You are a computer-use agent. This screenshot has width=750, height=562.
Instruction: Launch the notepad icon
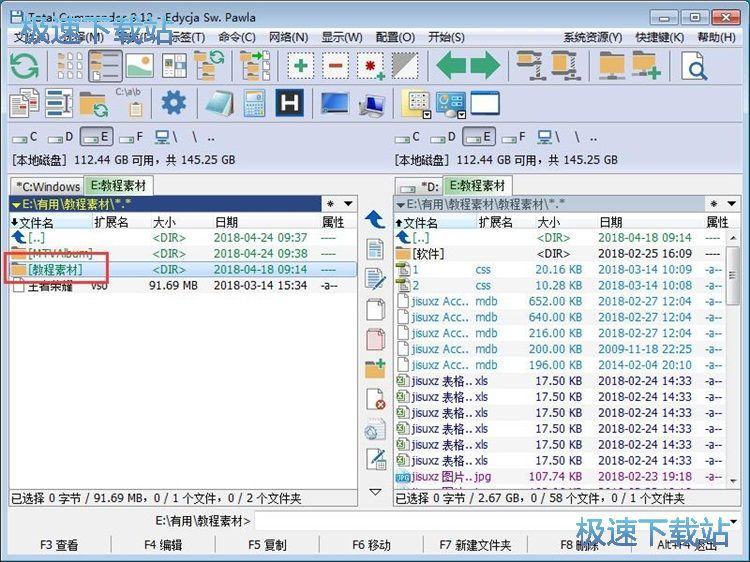pyautogui.click(x=220, y=103)
